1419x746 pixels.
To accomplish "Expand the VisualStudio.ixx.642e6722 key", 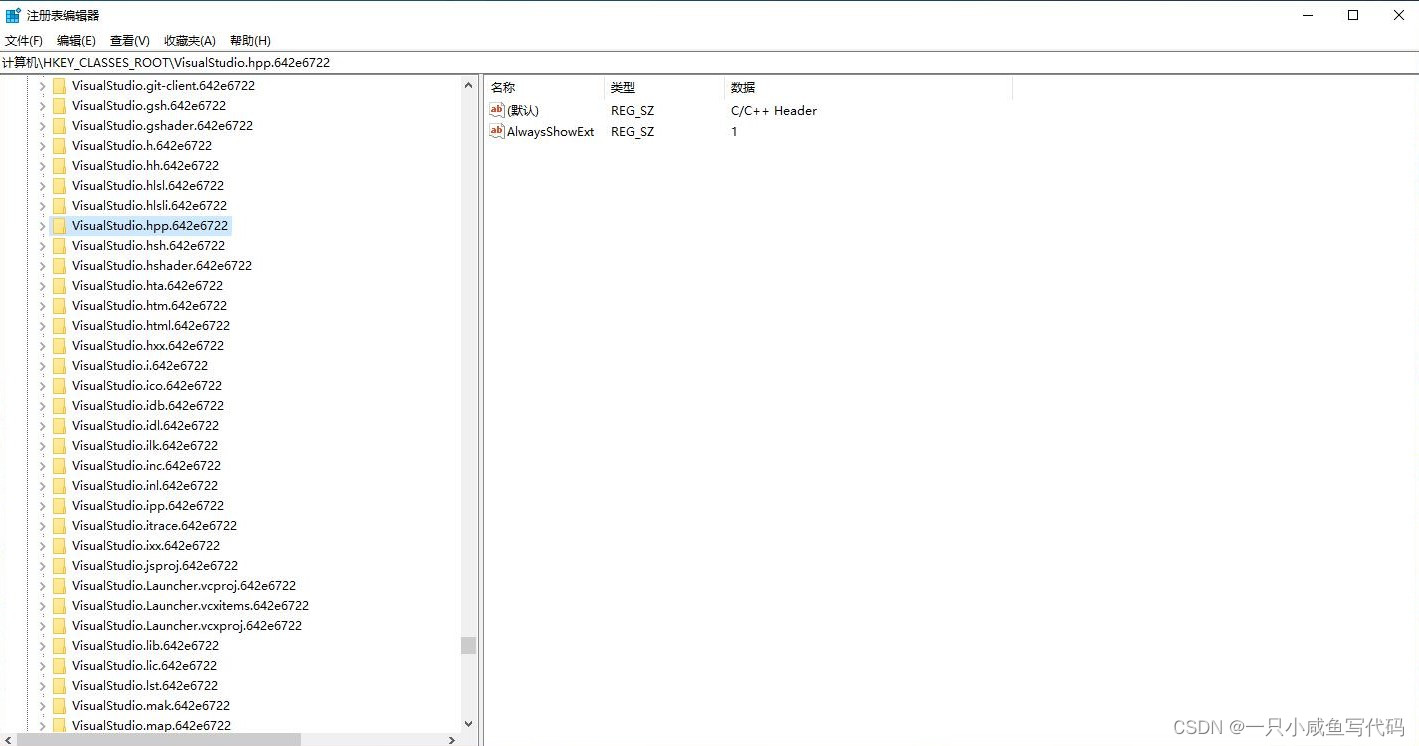I will pyautogui.click(x=42, y=546).
